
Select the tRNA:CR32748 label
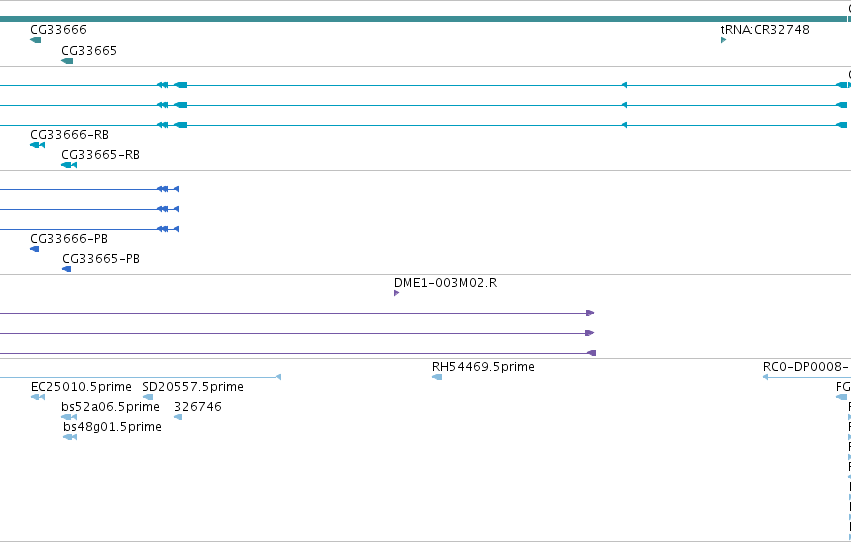click(x=765, y=29)
